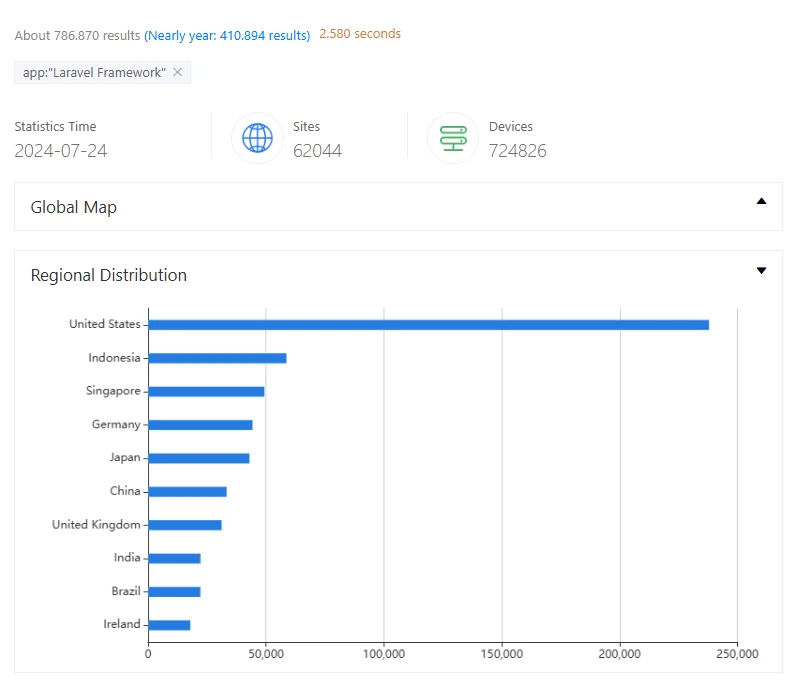Image resolution: width=802 pixels, height=683 pixels.
Task: Click the Japan axis label
Action: [125, 457]
